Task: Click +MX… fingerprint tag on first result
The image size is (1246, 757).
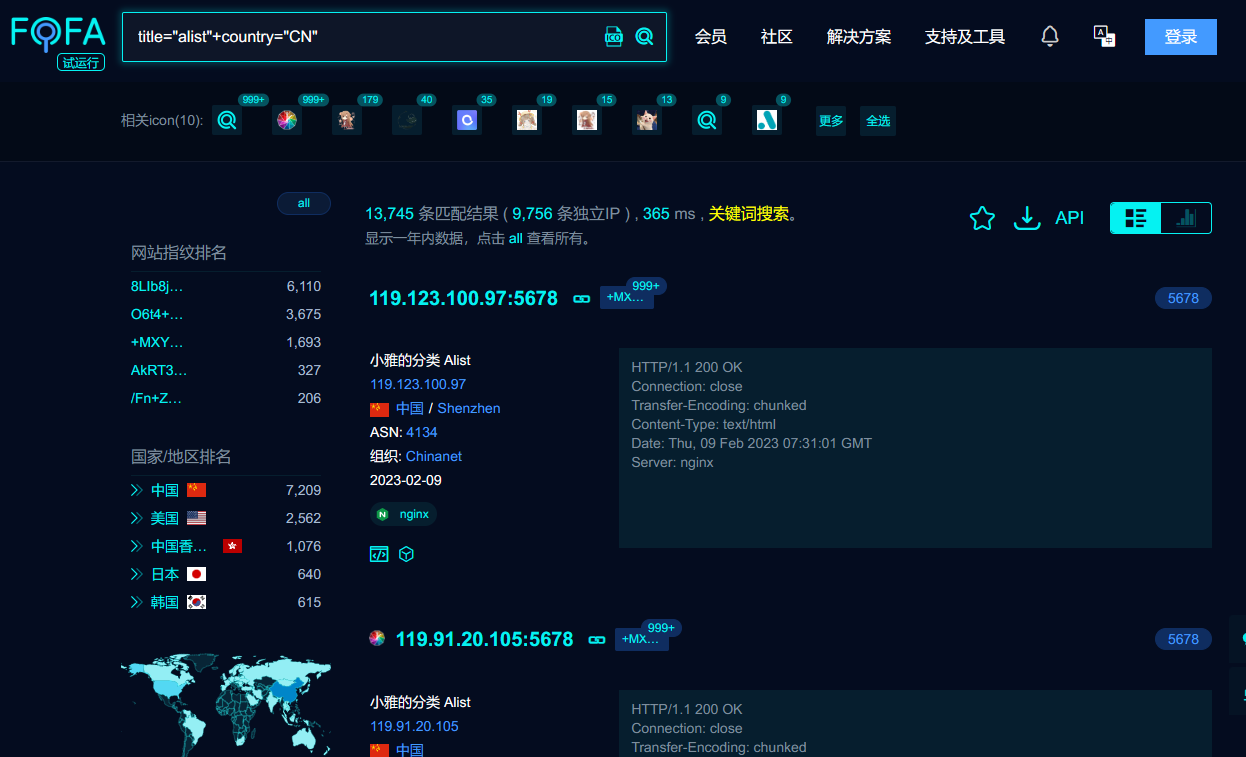Action: click(x=626, y=297)
